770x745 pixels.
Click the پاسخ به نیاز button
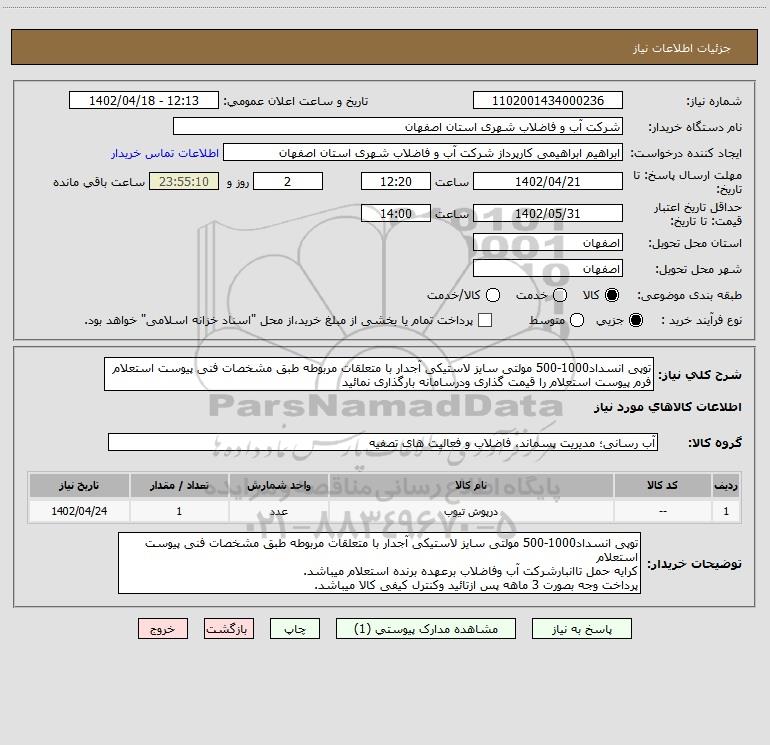[581, 629]
